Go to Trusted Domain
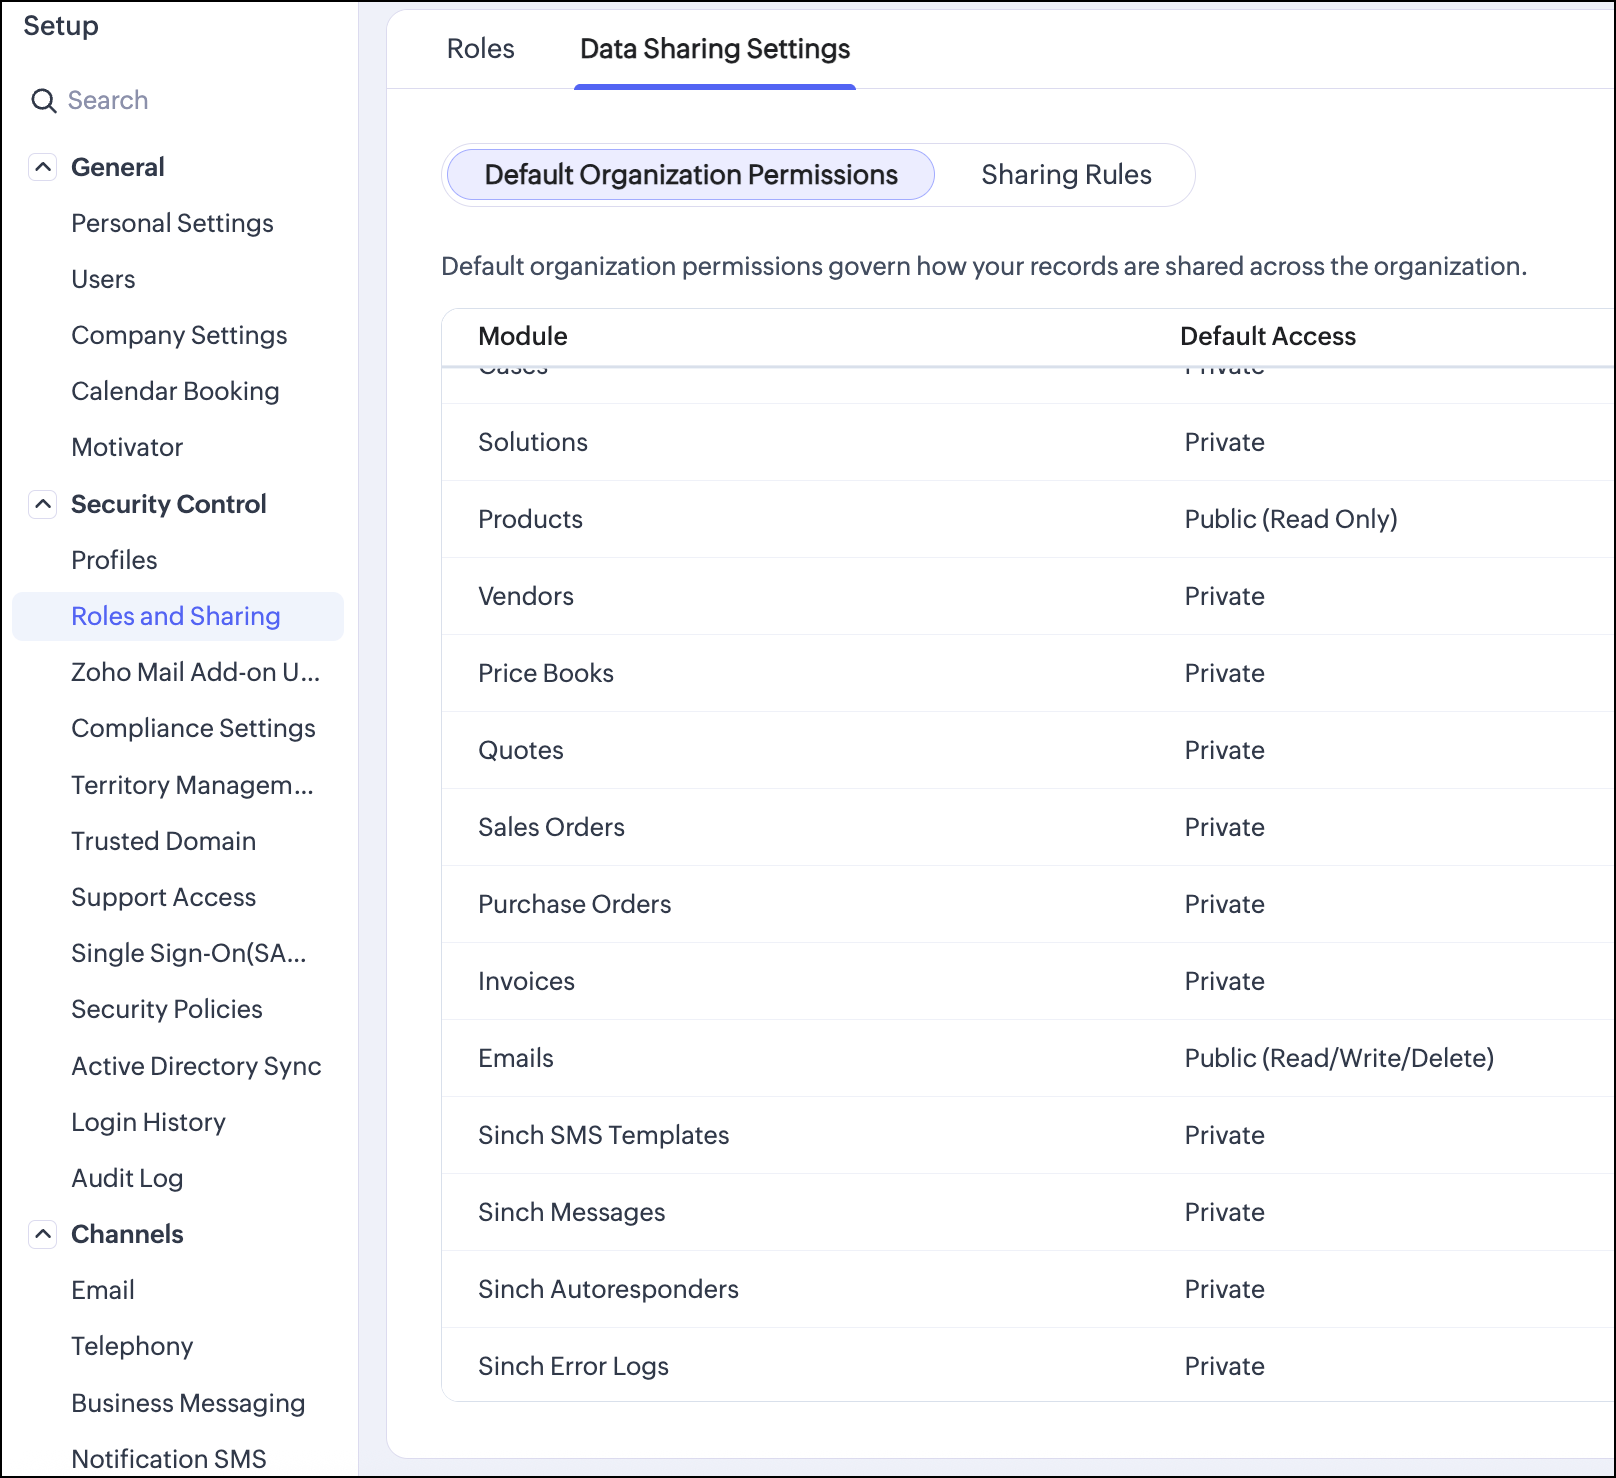 coord(163,841)
